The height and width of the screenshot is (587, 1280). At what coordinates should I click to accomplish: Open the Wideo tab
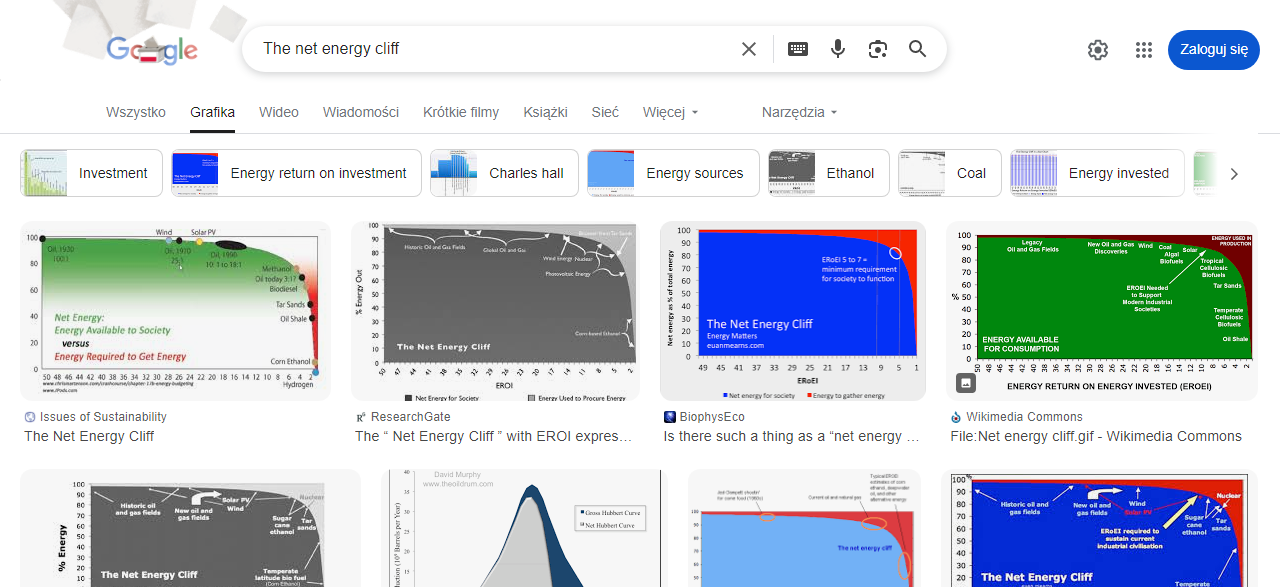279,112
